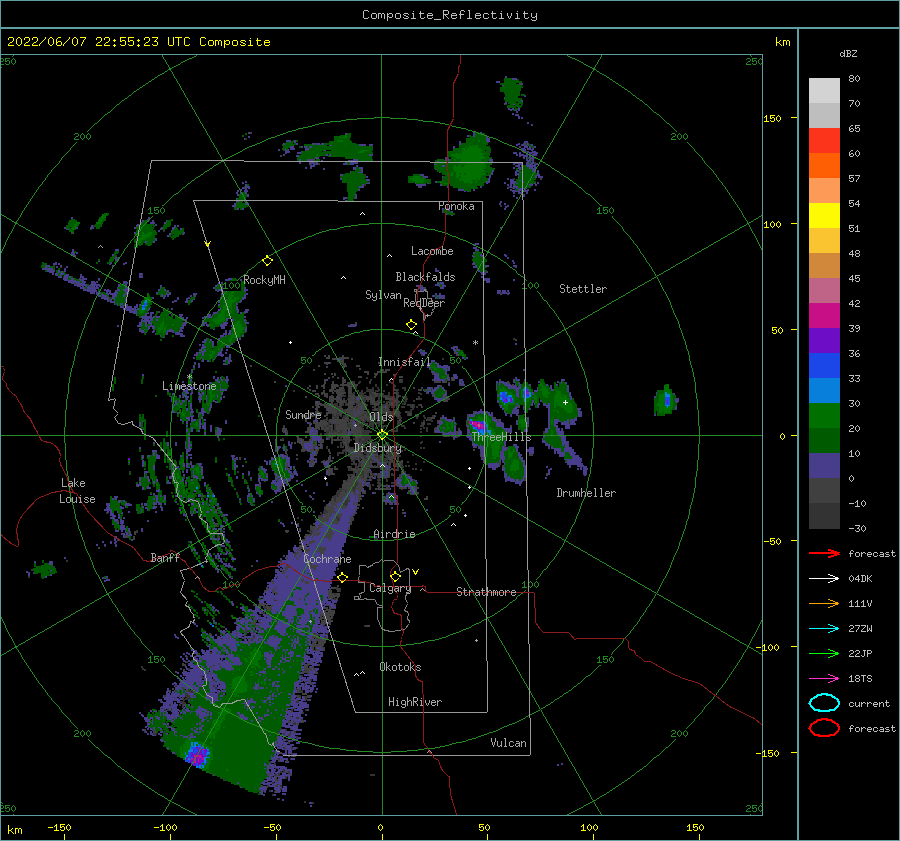
Task: Click the yellow diamond marker above the Calgary label
Action: 395,576
